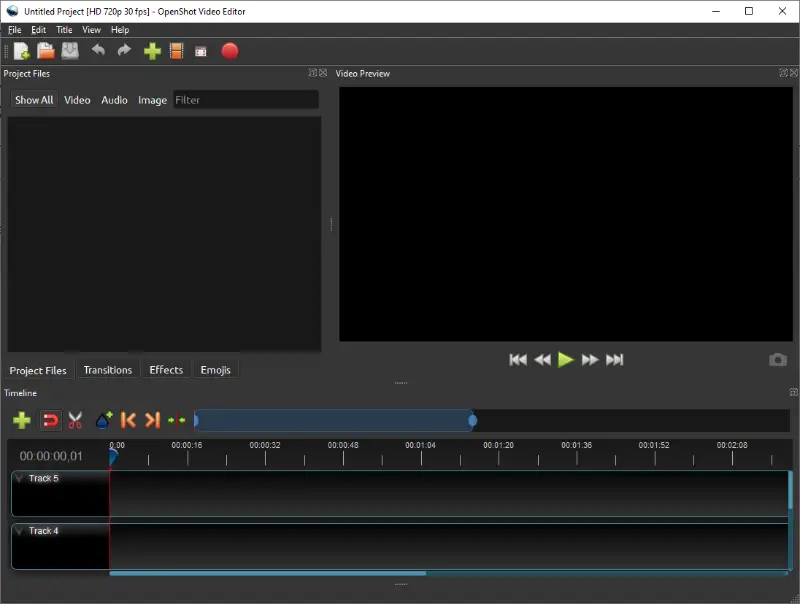Filter project files by Audio
The width and height of the screenshot is (800, 604).
pyautogui.click(x=114, y=100)
